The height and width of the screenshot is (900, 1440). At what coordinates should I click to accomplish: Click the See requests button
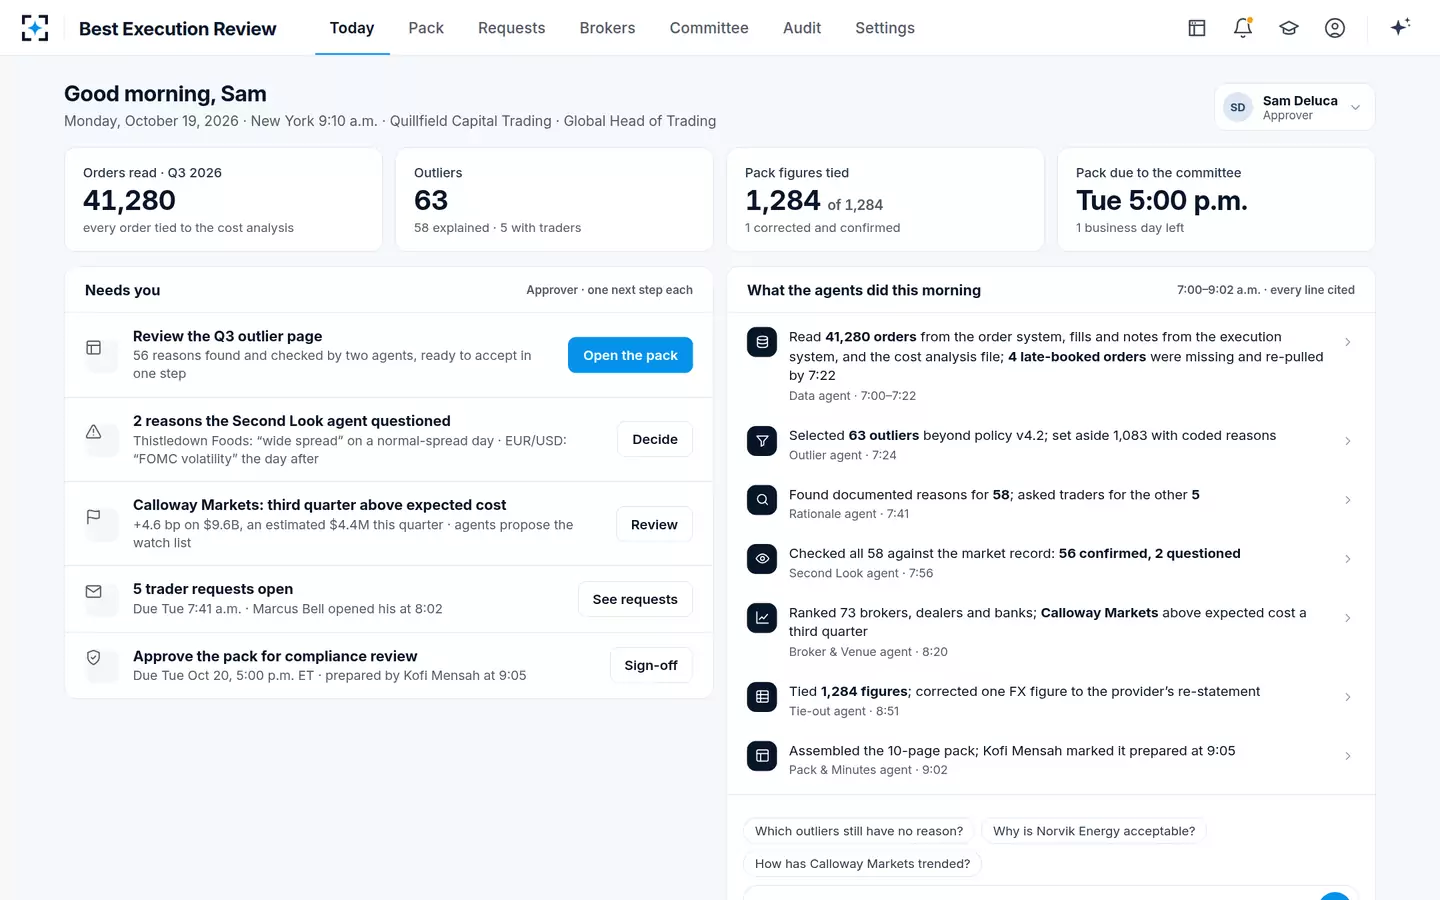[635, 599]
